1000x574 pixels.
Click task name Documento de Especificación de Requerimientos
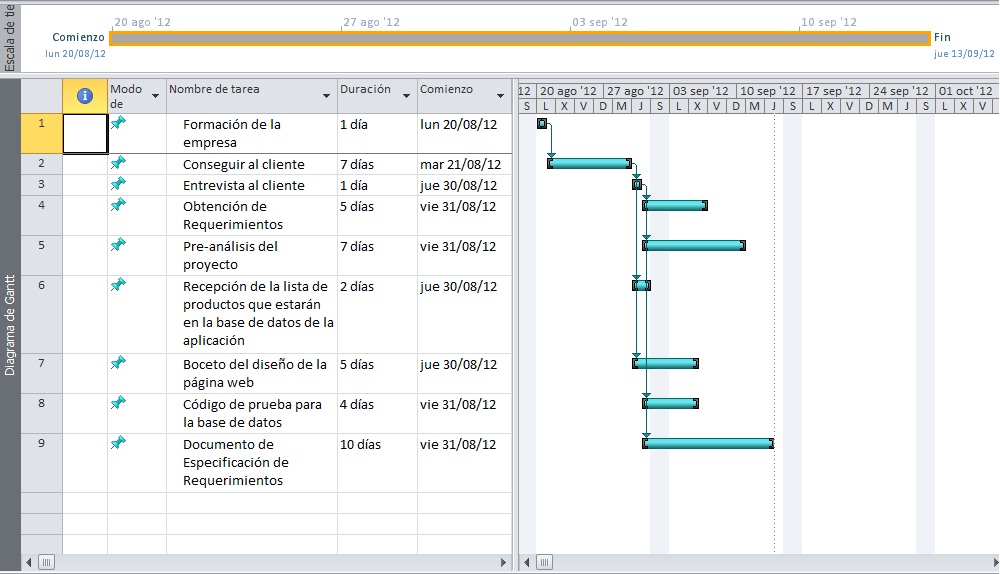[235, 462]
